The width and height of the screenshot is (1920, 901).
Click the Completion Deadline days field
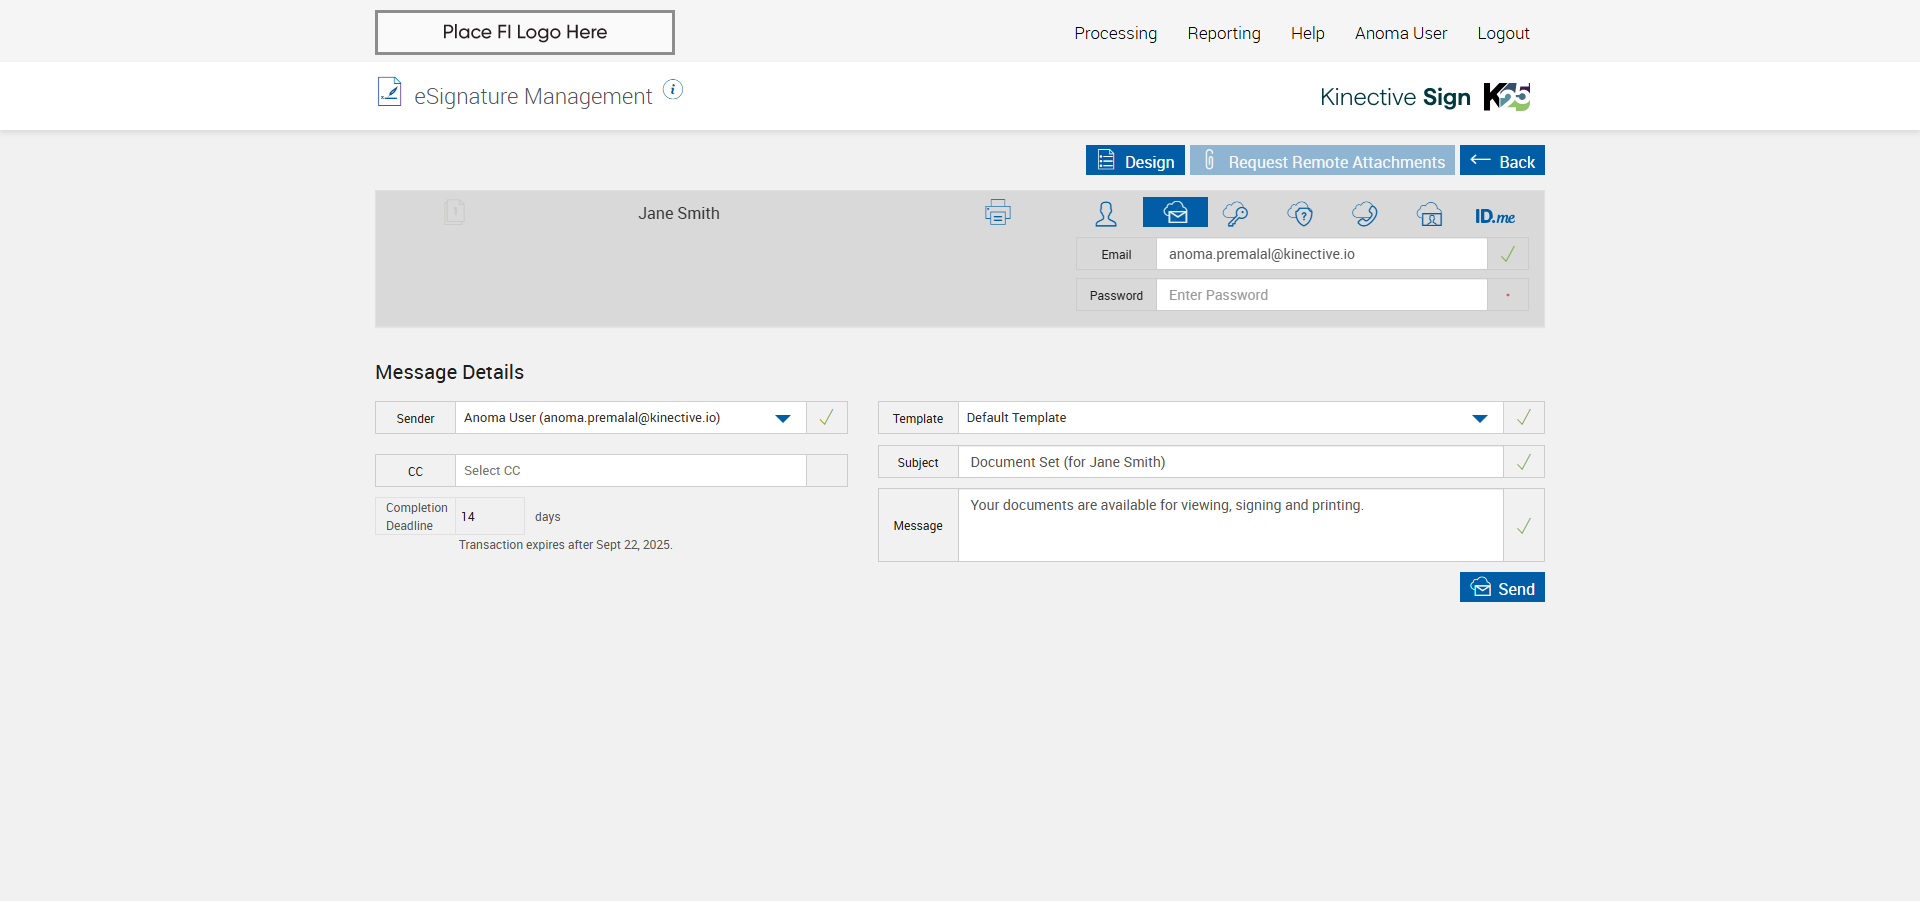point(489,516)
